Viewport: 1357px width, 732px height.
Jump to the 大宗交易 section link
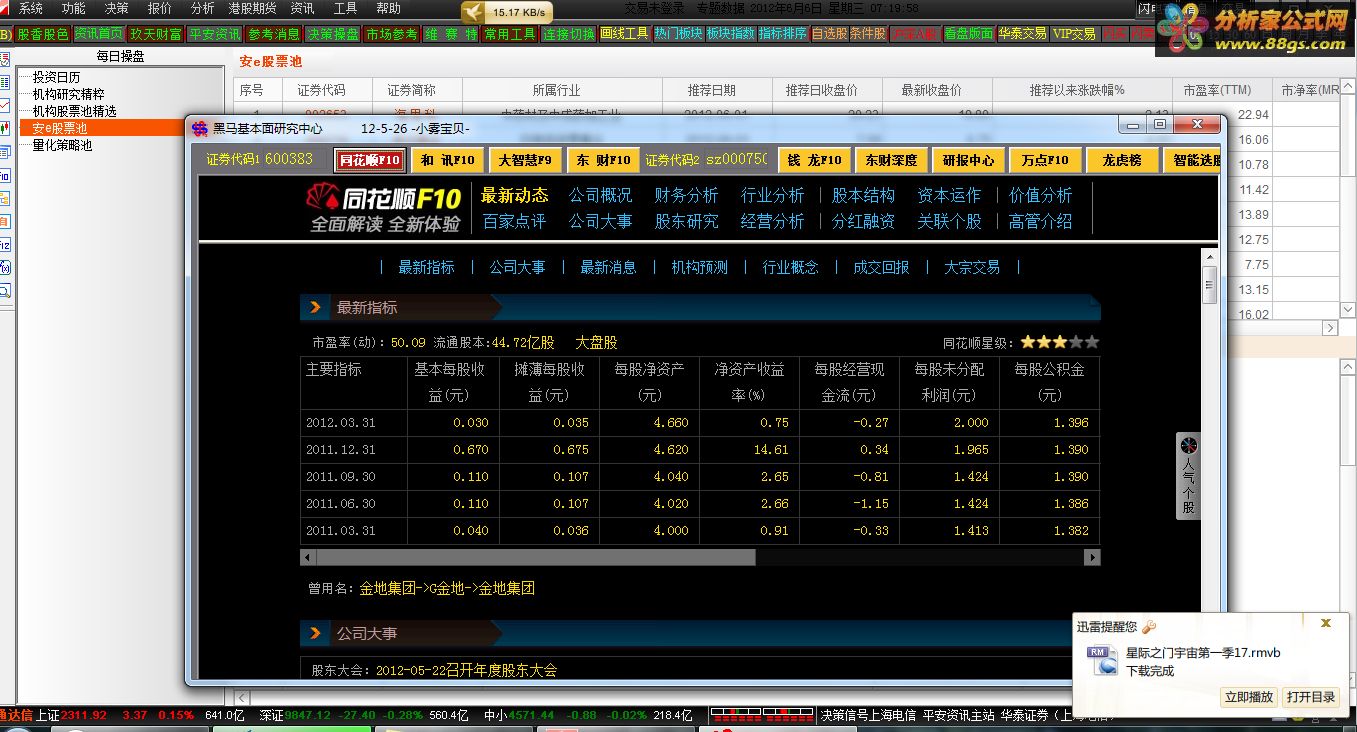tap(972, 267)
